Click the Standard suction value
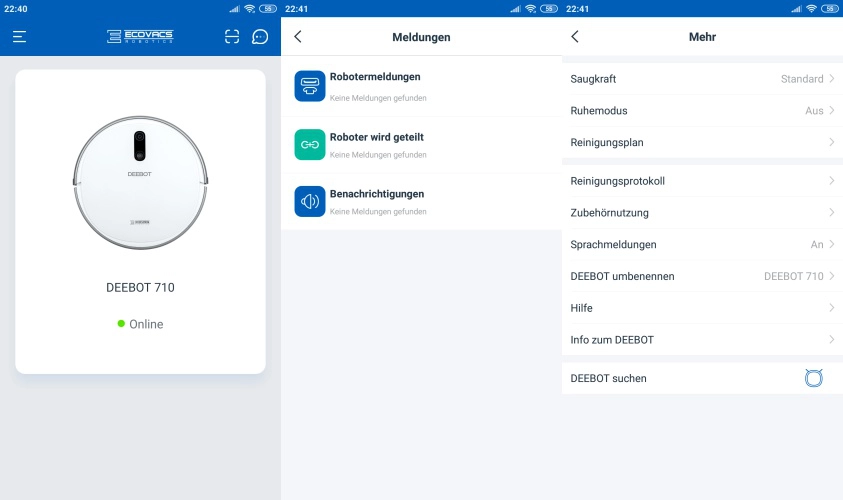 pos(802,78)
